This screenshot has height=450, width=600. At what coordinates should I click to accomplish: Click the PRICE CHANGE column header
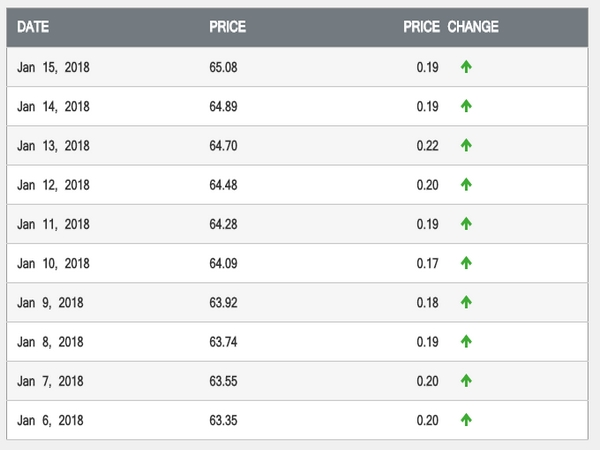tap(450, 27)
